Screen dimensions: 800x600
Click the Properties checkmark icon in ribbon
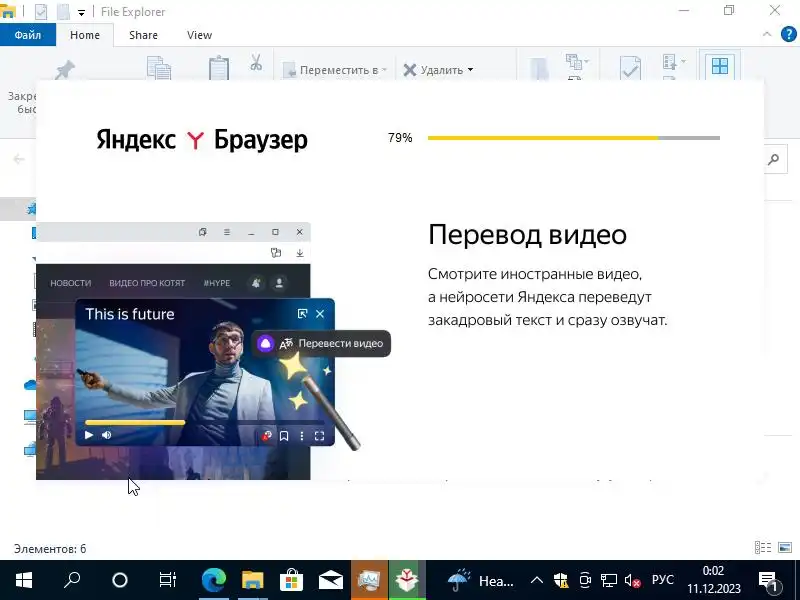pos(630,68)
